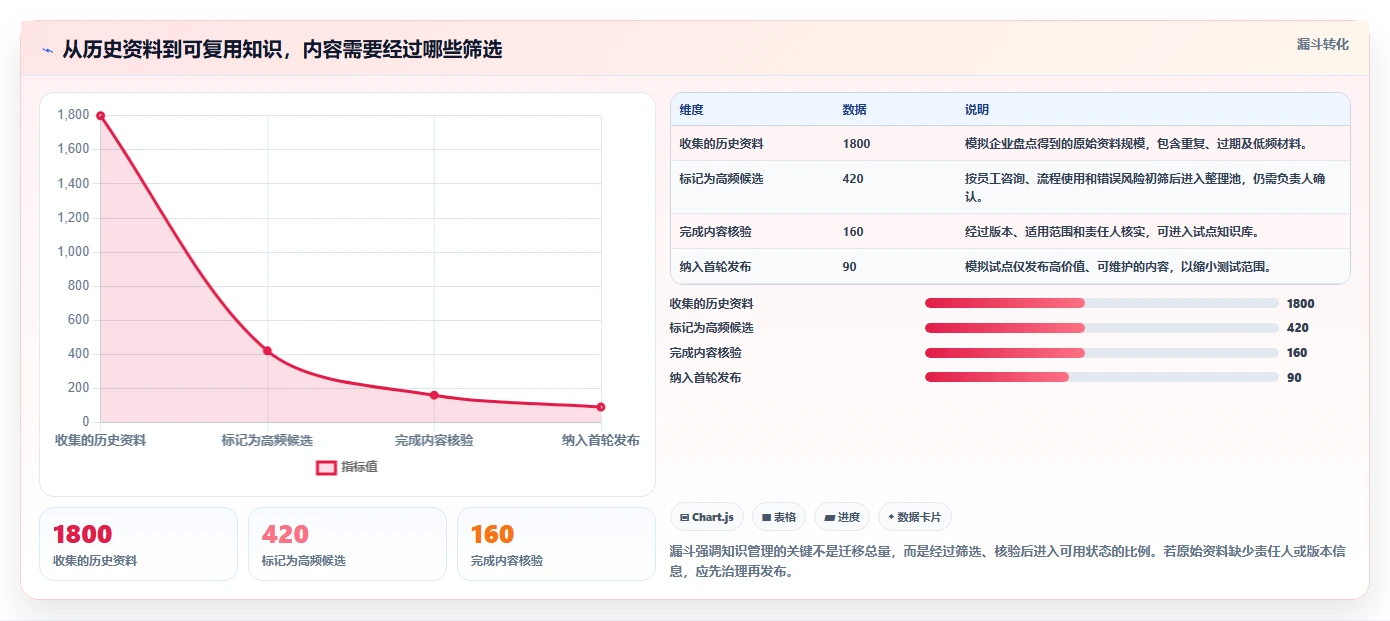This screenshot has height=621, width=1390.
Task: Click the 420 data point on chart
Action: point(267,351)
